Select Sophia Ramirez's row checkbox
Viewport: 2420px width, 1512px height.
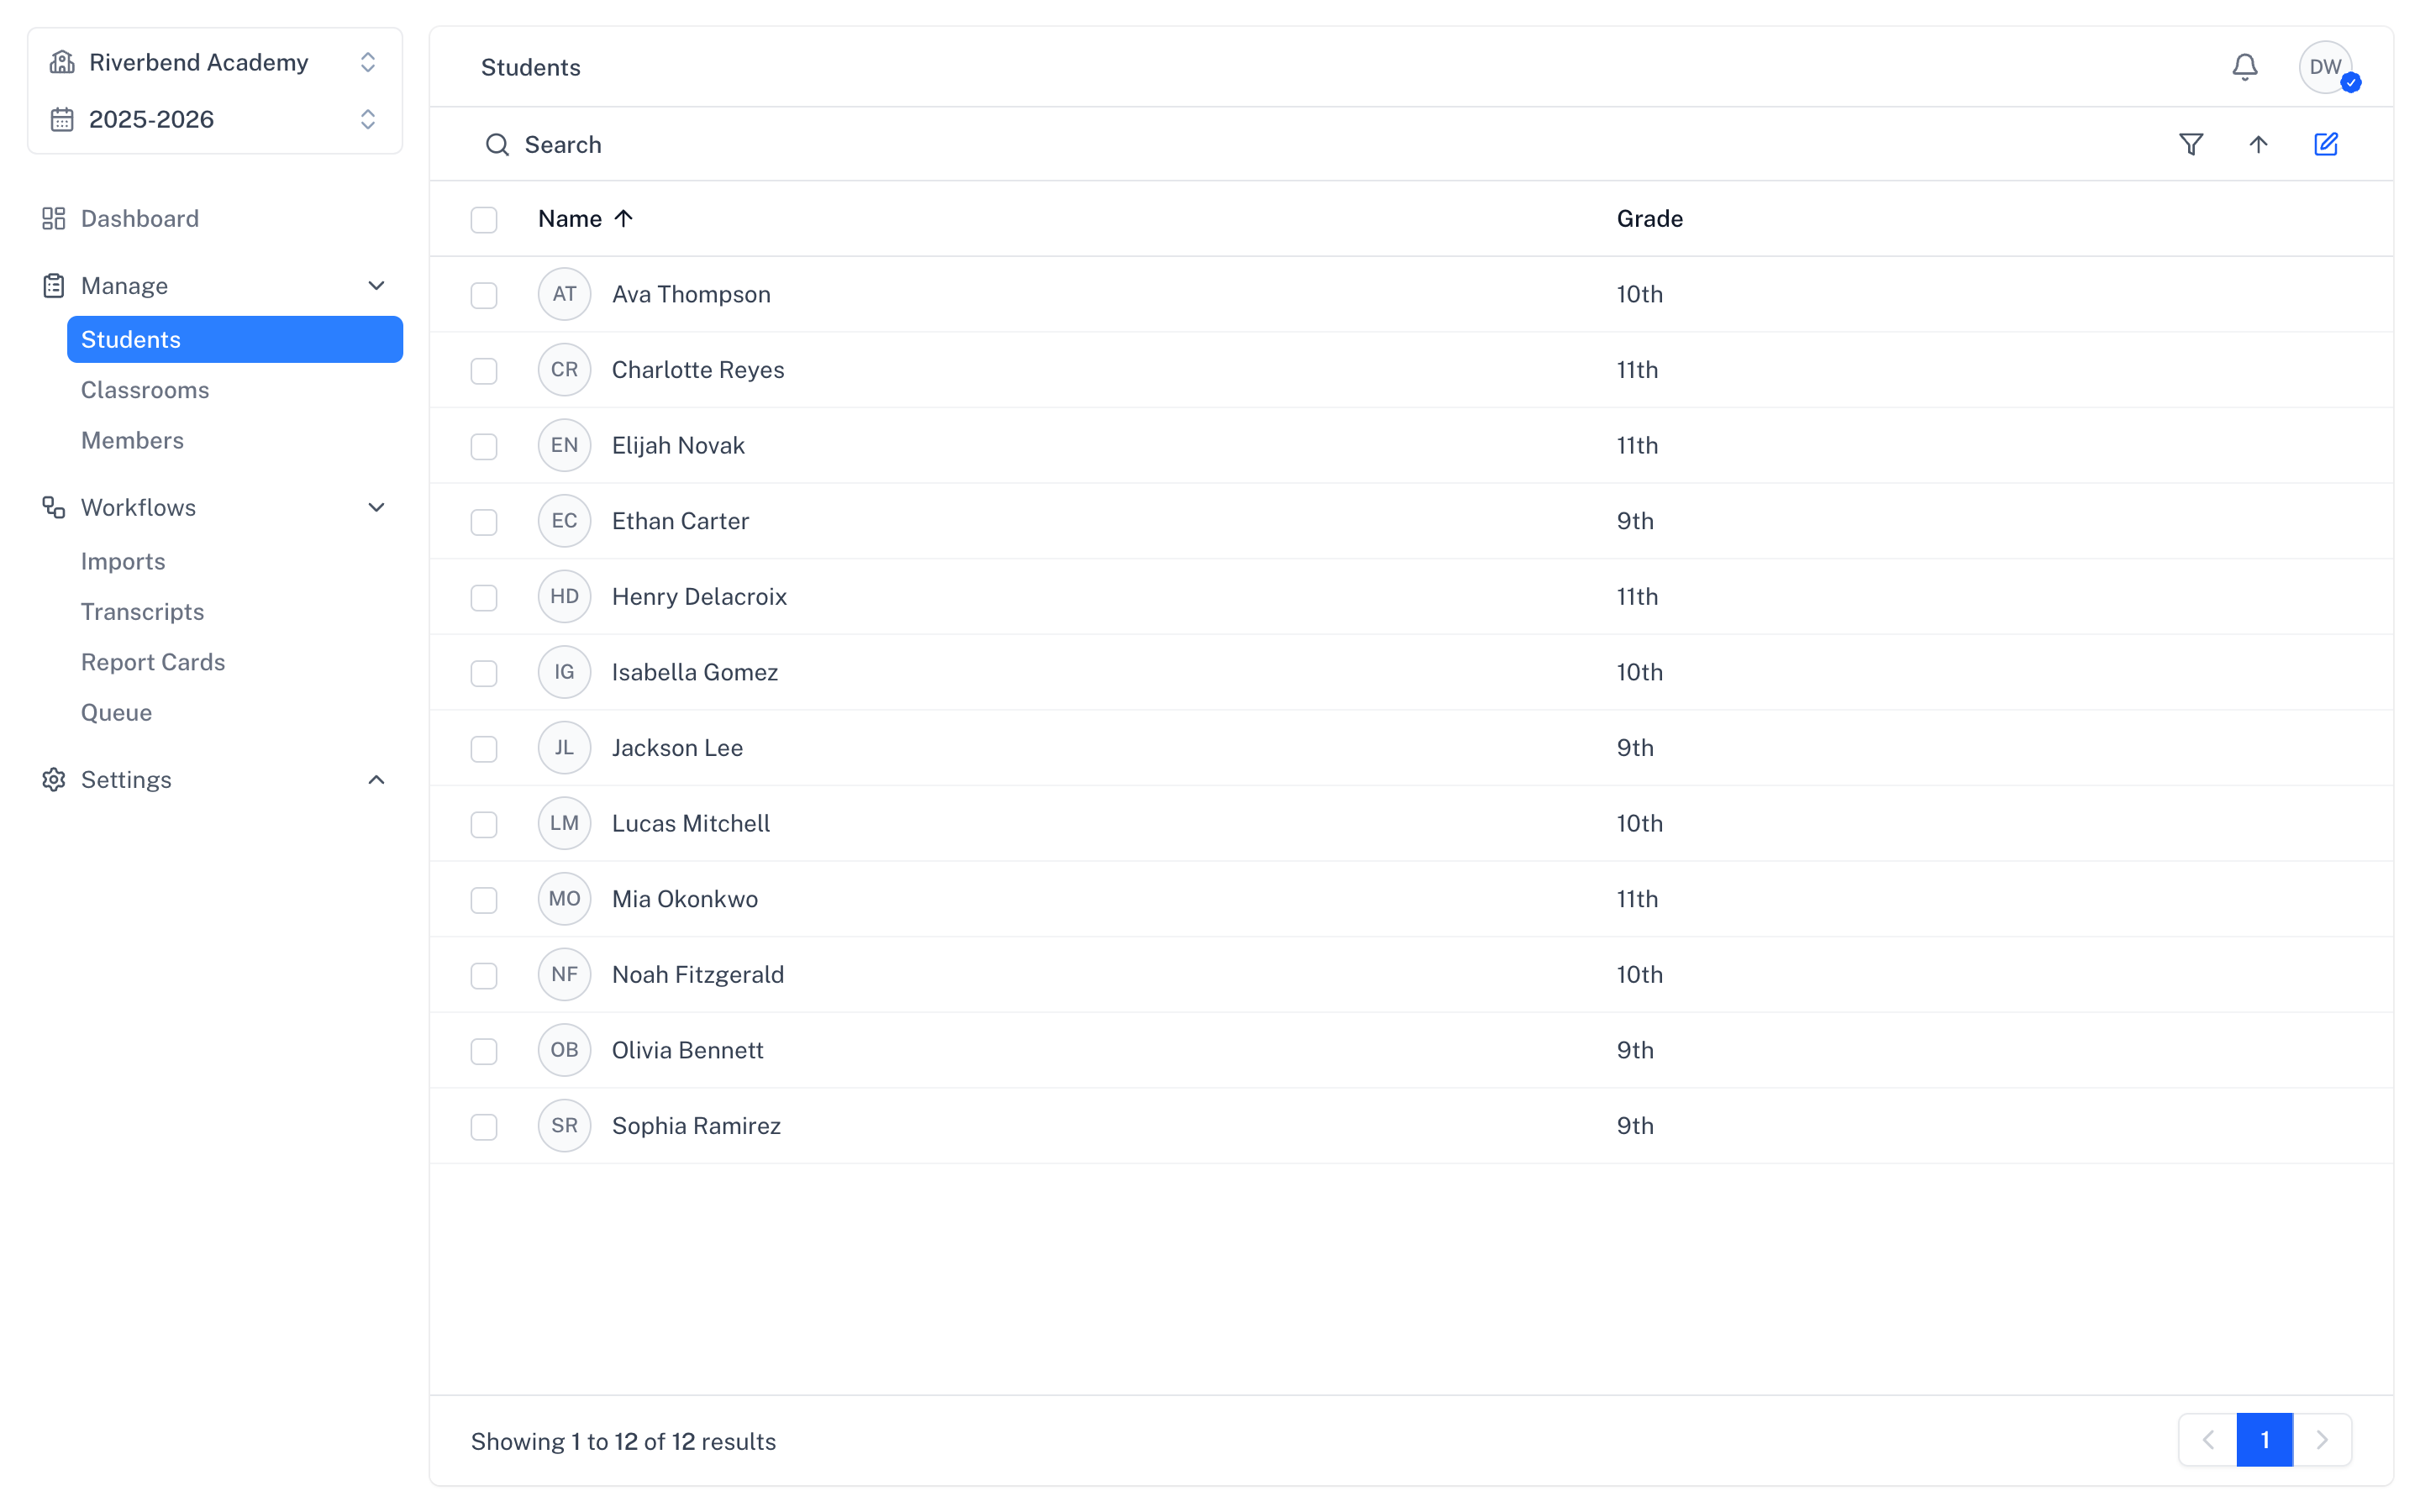pyautogui.click(x=484, y=1126)
